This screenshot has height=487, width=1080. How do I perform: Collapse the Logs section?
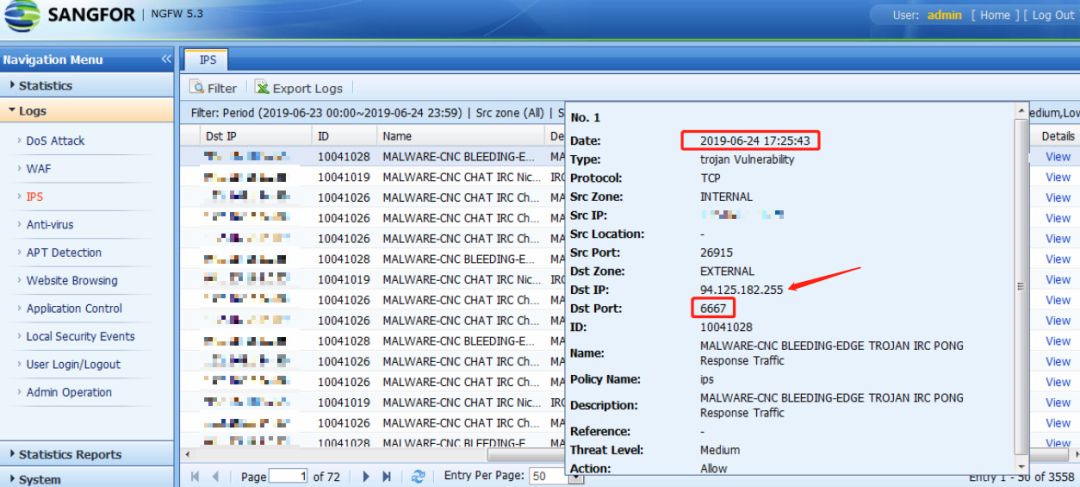pos(87,110)
